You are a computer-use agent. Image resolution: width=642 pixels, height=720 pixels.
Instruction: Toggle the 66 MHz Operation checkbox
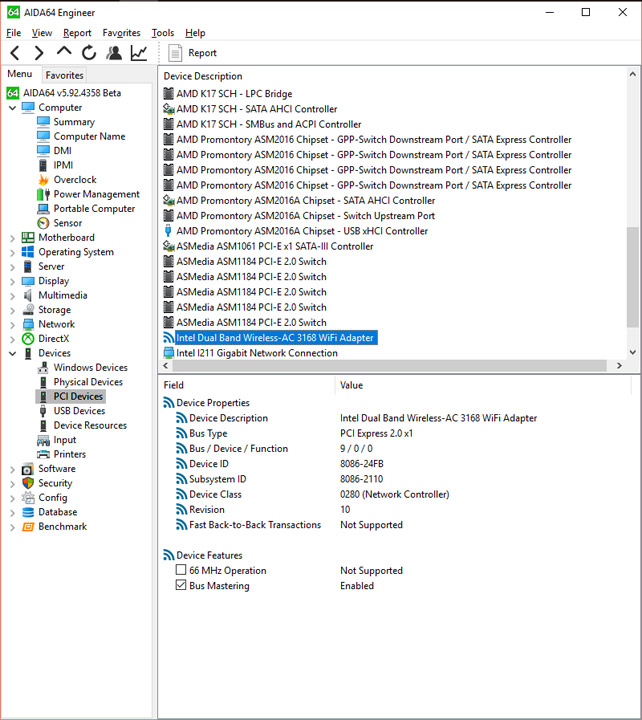coord(181,570)
